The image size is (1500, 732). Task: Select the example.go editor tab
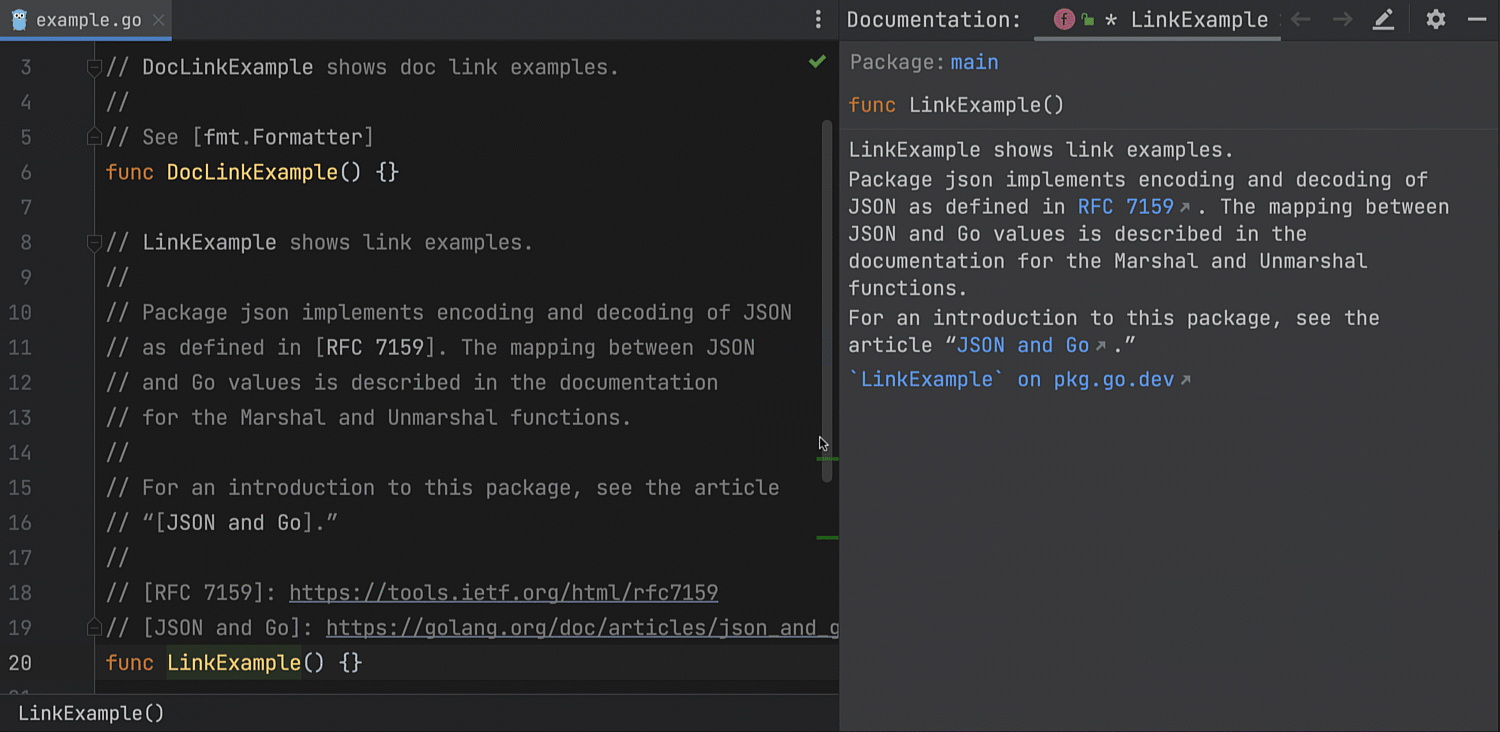click(x=88, y=20)
